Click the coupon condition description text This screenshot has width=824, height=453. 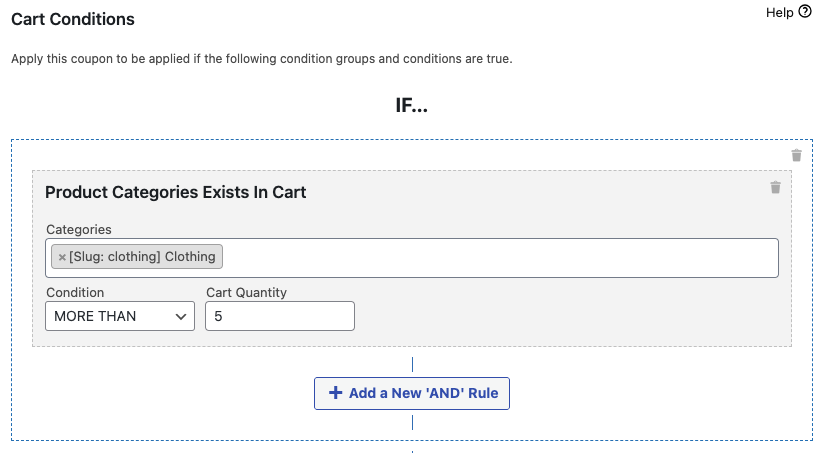coord(262,59)
